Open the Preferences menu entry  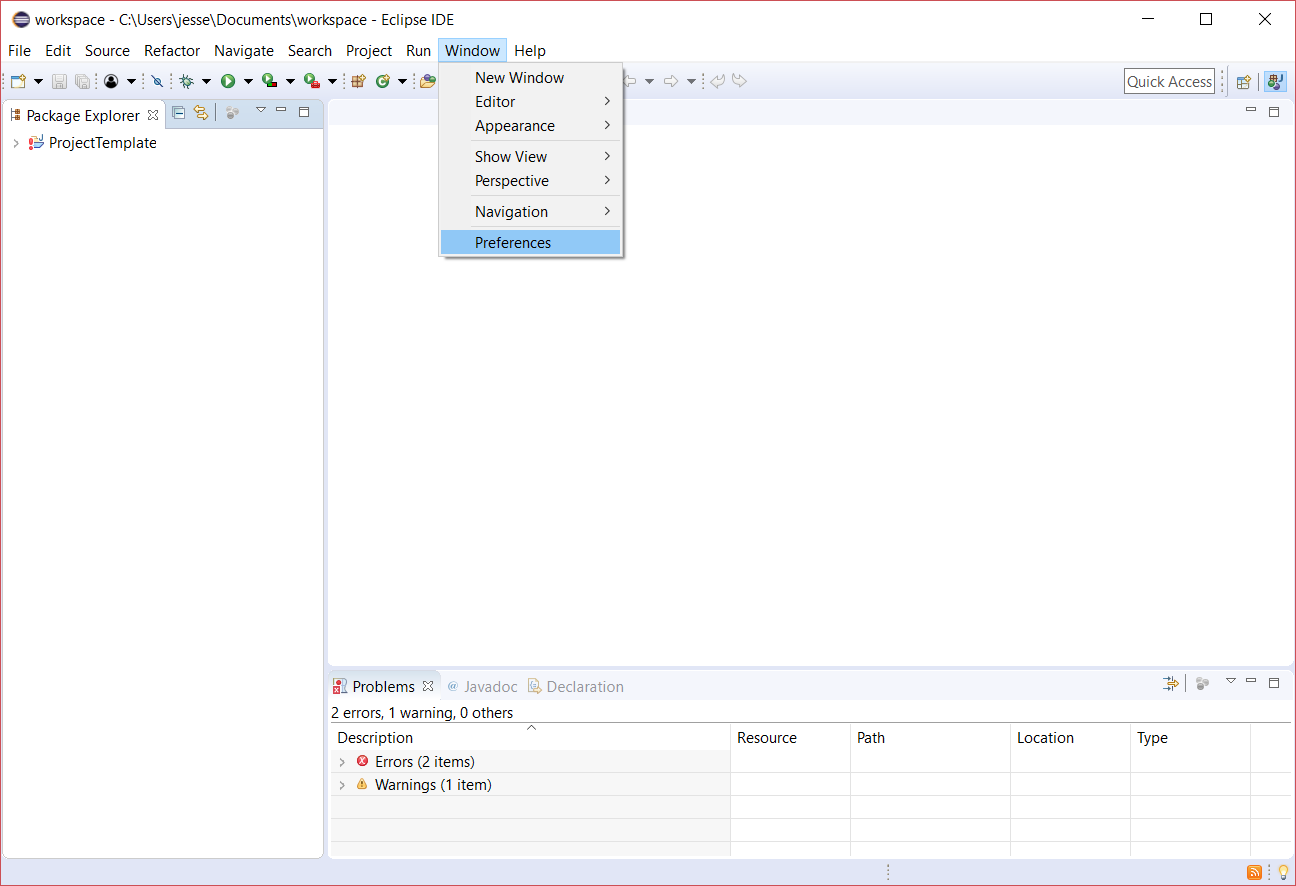click(513, 242)
